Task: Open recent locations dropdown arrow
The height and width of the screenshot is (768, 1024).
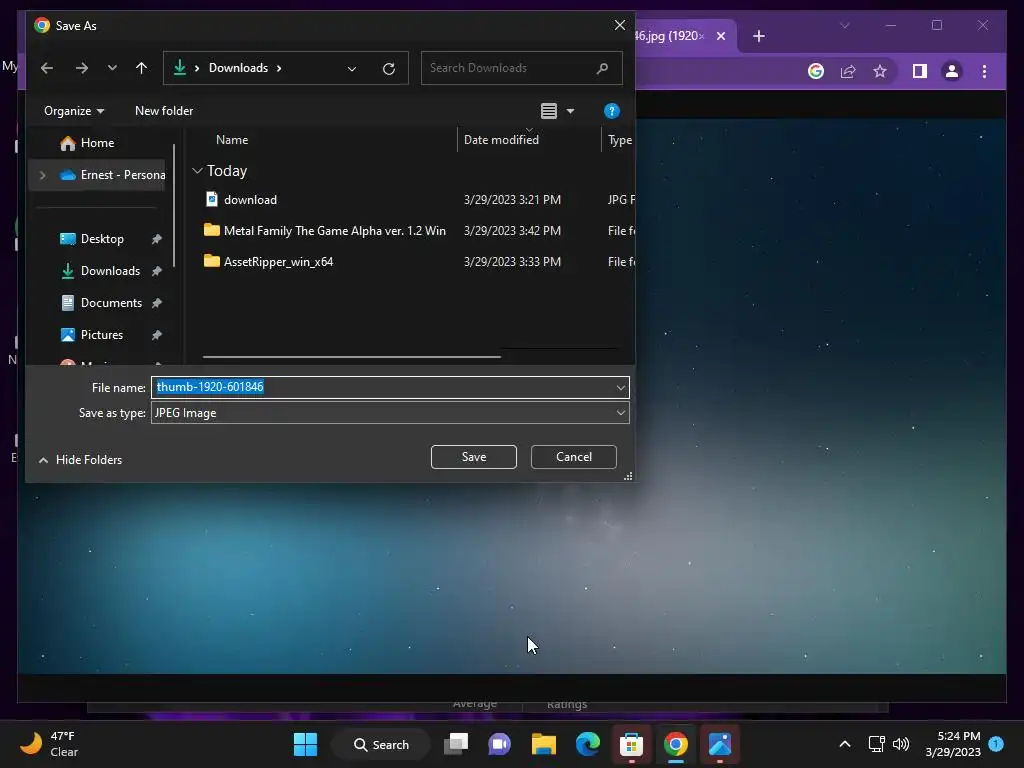Action: pos(112,68)
